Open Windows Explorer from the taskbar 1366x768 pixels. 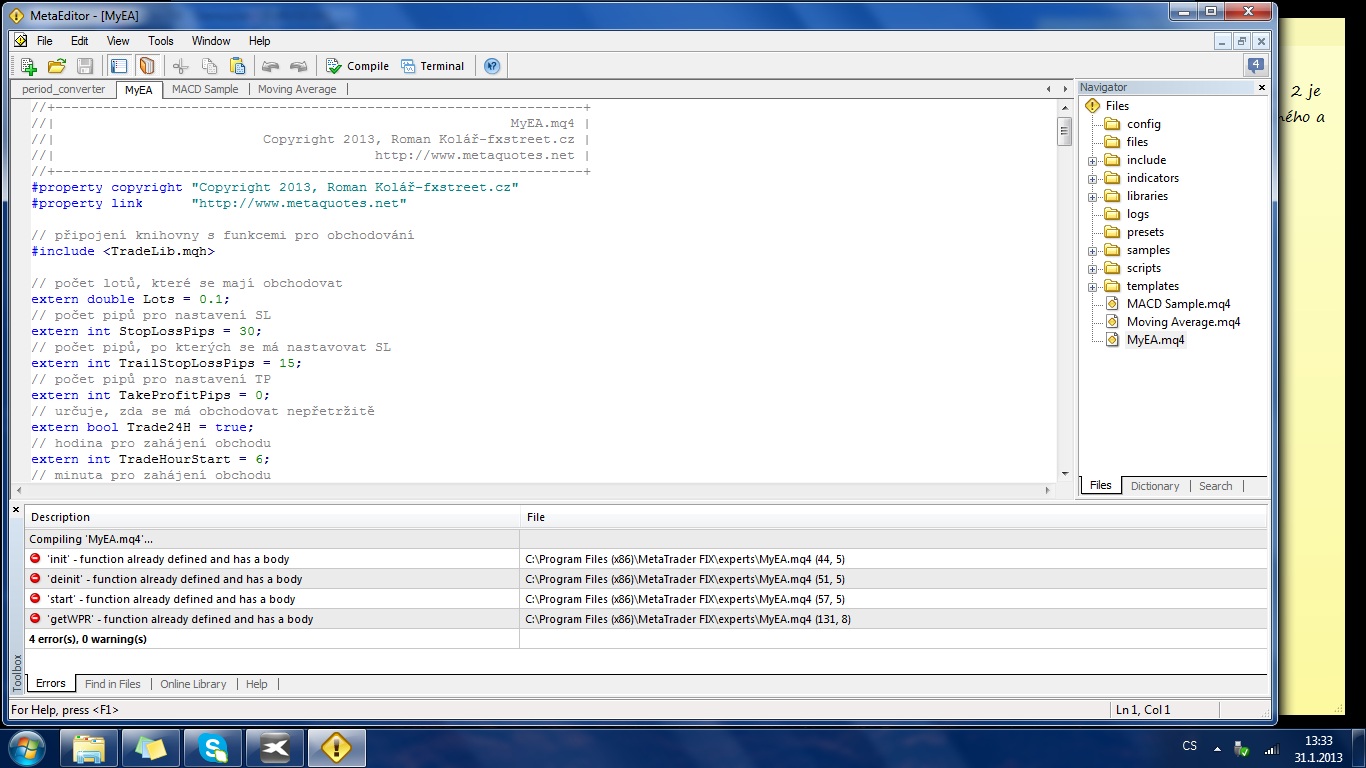pyautogui.click(x=89, y=748)
